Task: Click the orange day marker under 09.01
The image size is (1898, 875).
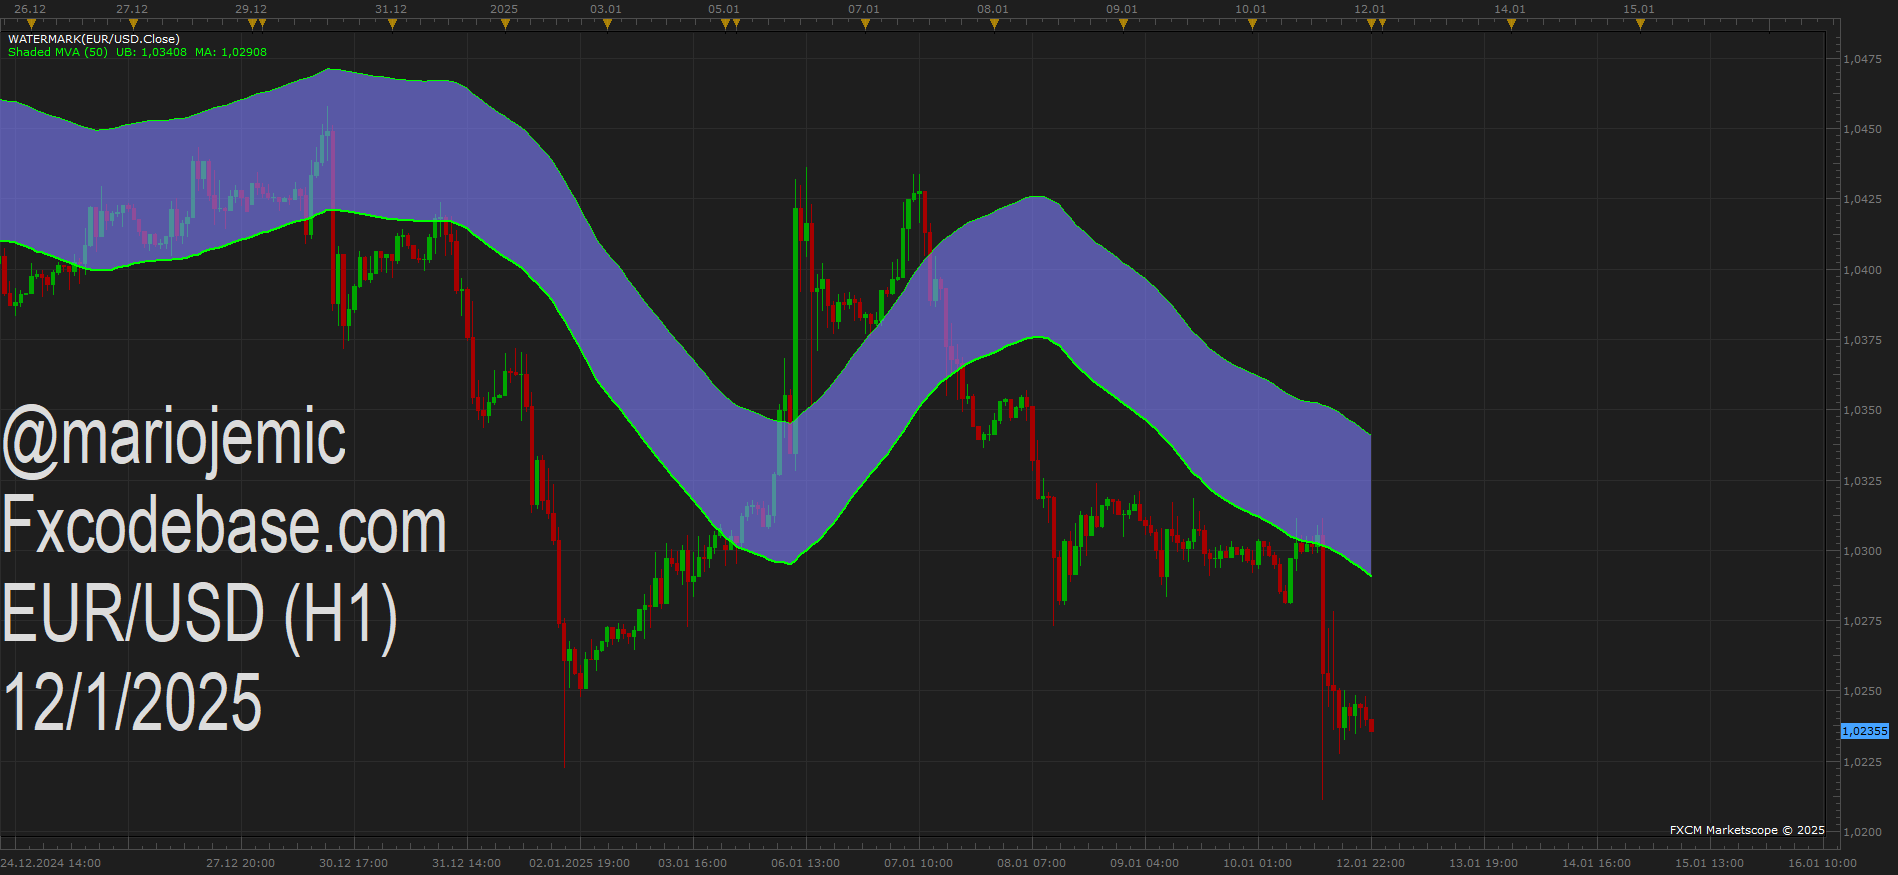Action: click(x=1123, y=24)
